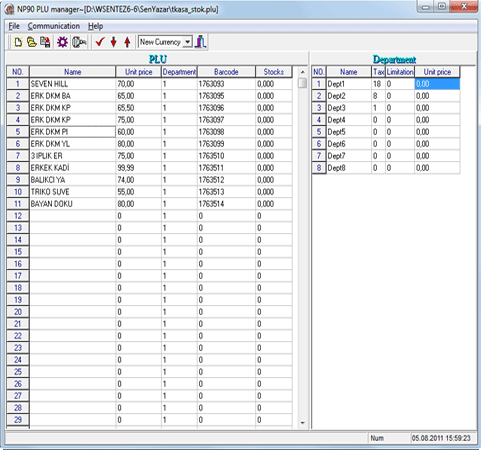This screenshot has height=450, width=481.
Task: Click the PLU list scroll down arrow
Action: click(x=303, y=423)
